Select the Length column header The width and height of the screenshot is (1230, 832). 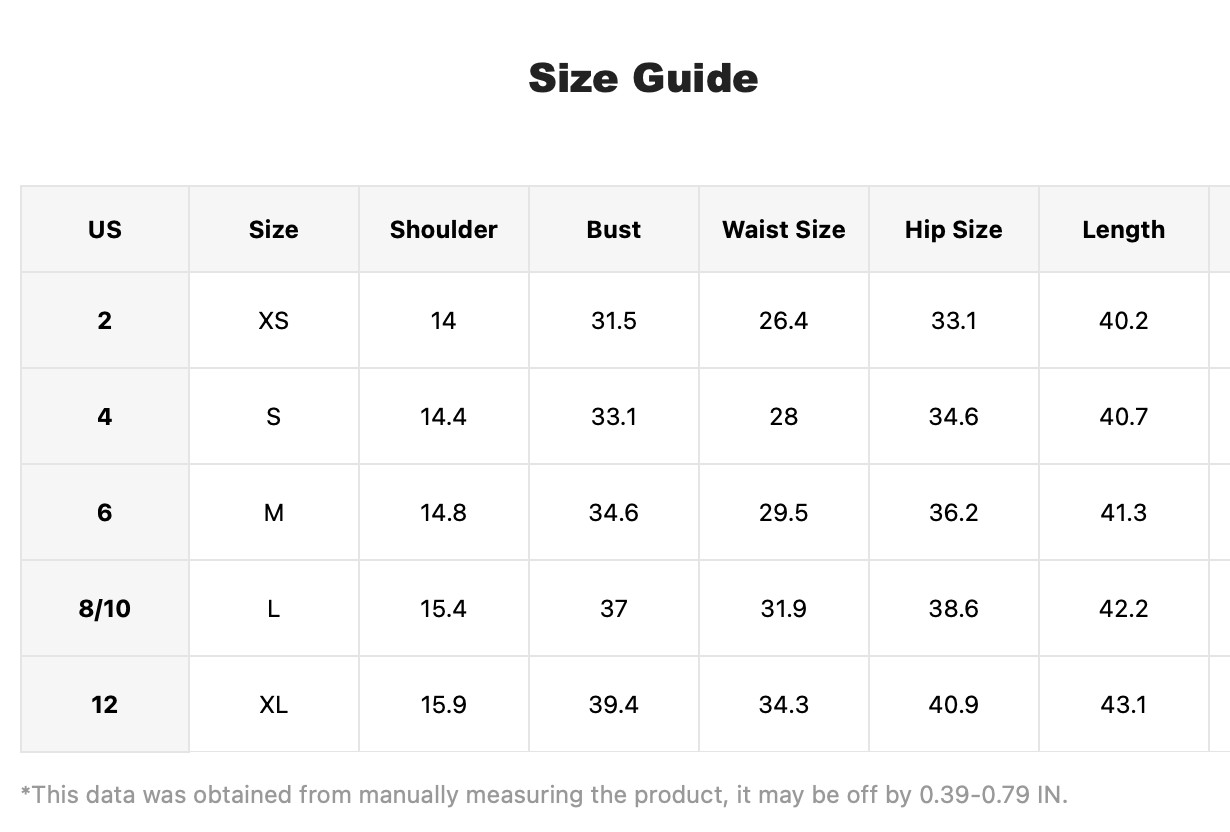[1124, 229]
